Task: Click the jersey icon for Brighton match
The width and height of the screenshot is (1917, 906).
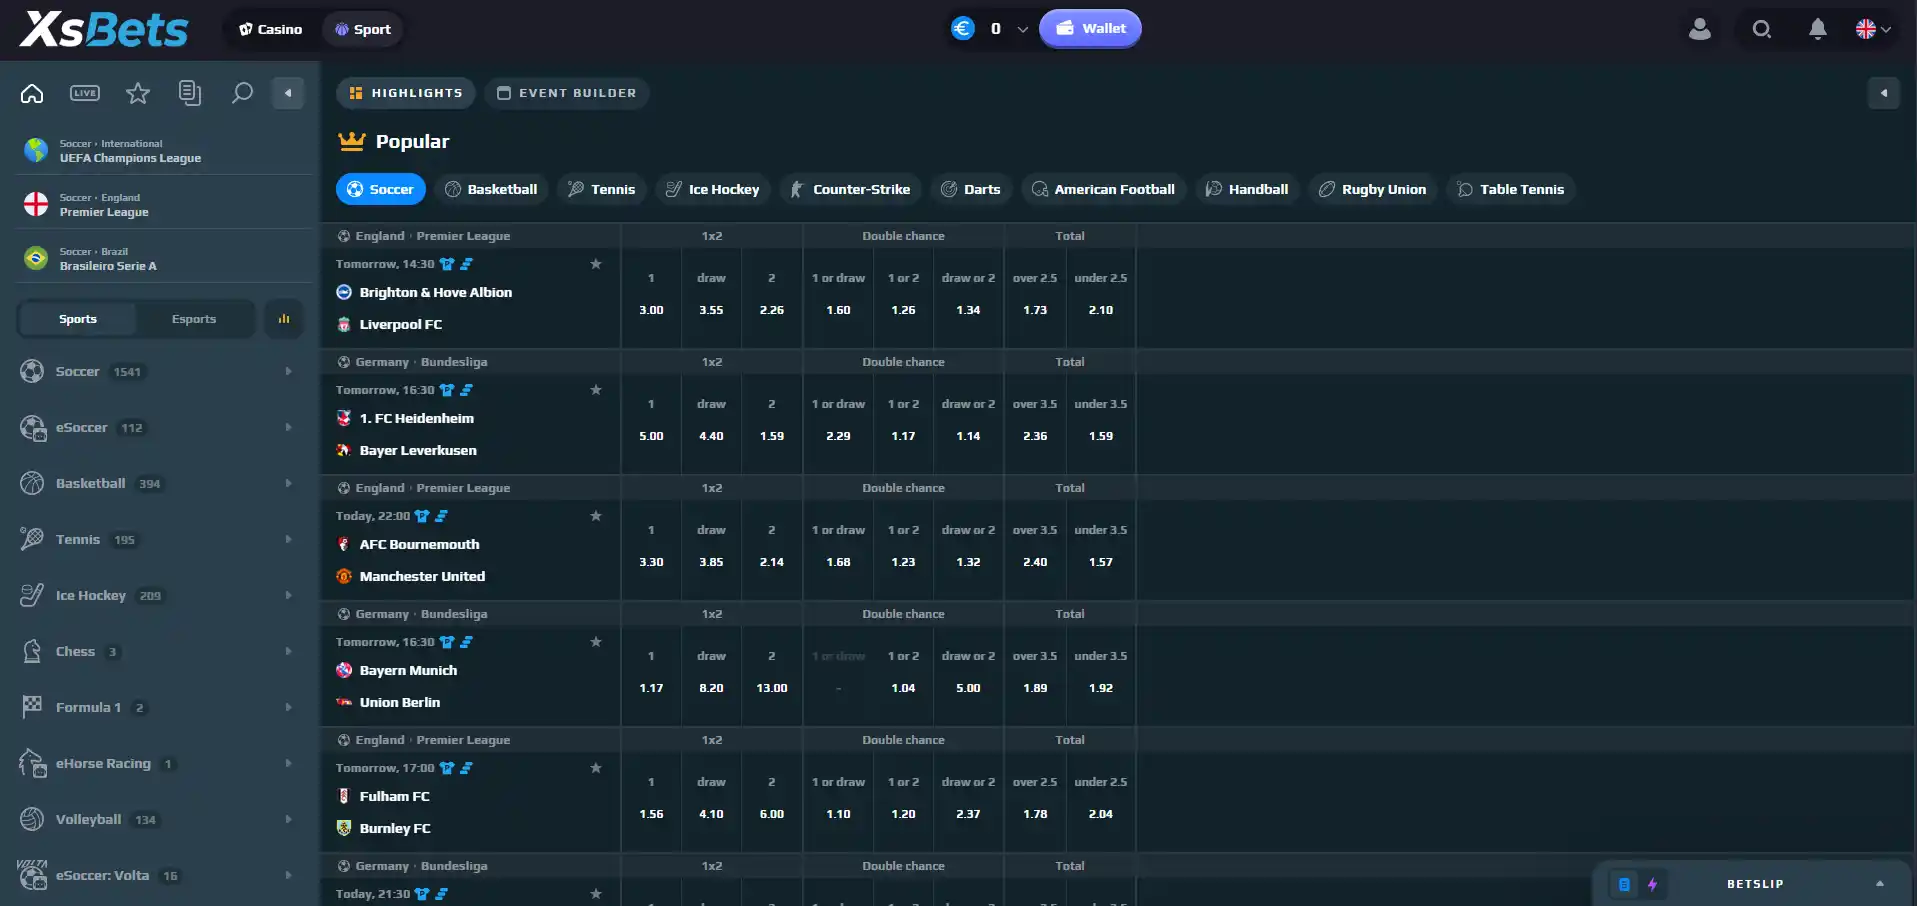Action: point(447,264)
